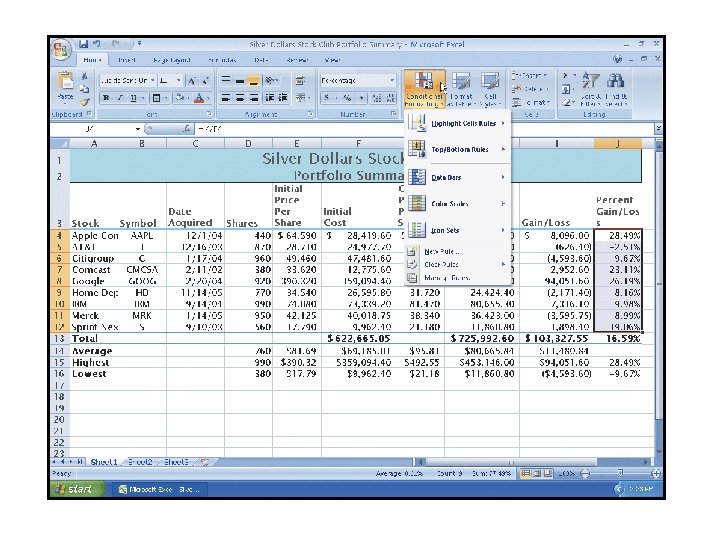Click the Borders icon
The width and height of the screenshot is (720, 540).
[x=157, y=98]
